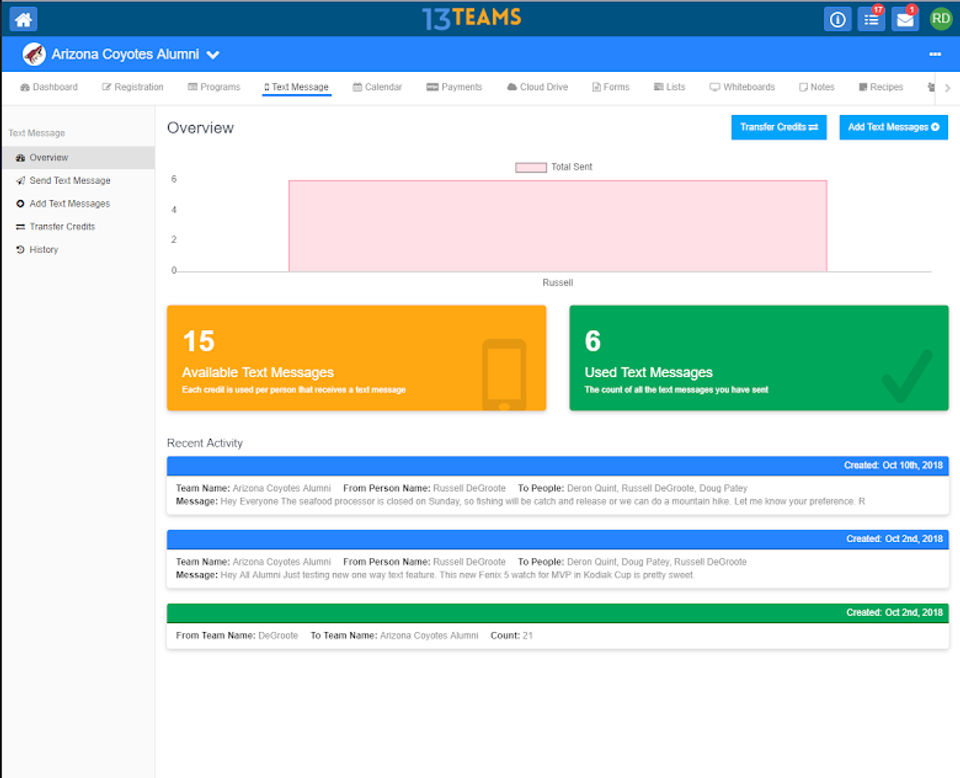Click the home icon in the top bar
This screenshot has height=778, width=960.
pos(23,20)
